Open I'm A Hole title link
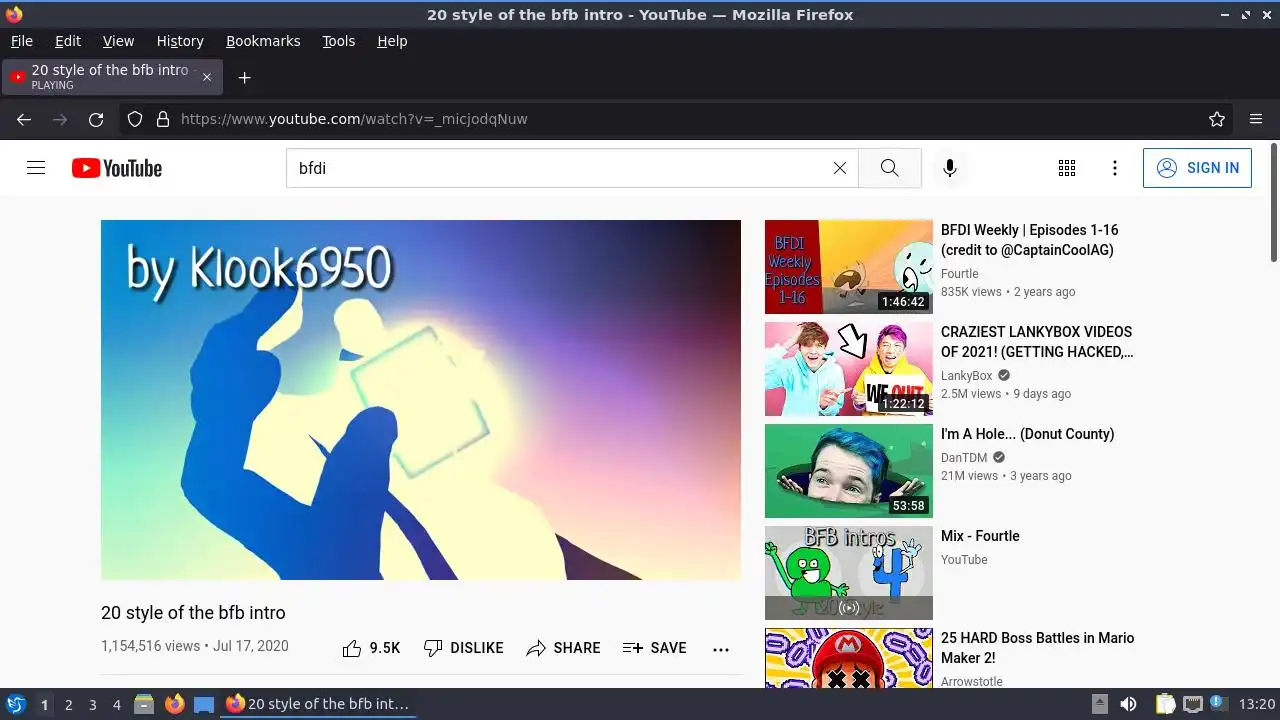 tap(1027, 434)
